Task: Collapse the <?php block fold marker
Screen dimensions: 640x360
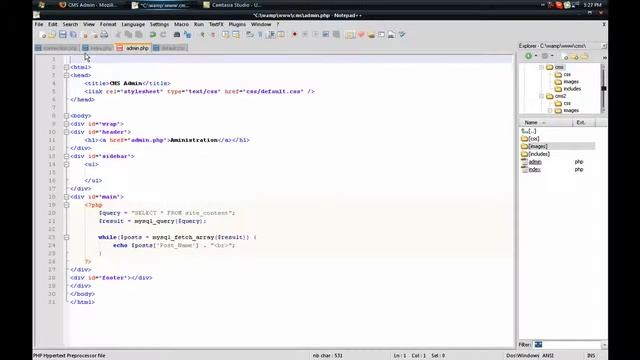Action: click(66, 205)
